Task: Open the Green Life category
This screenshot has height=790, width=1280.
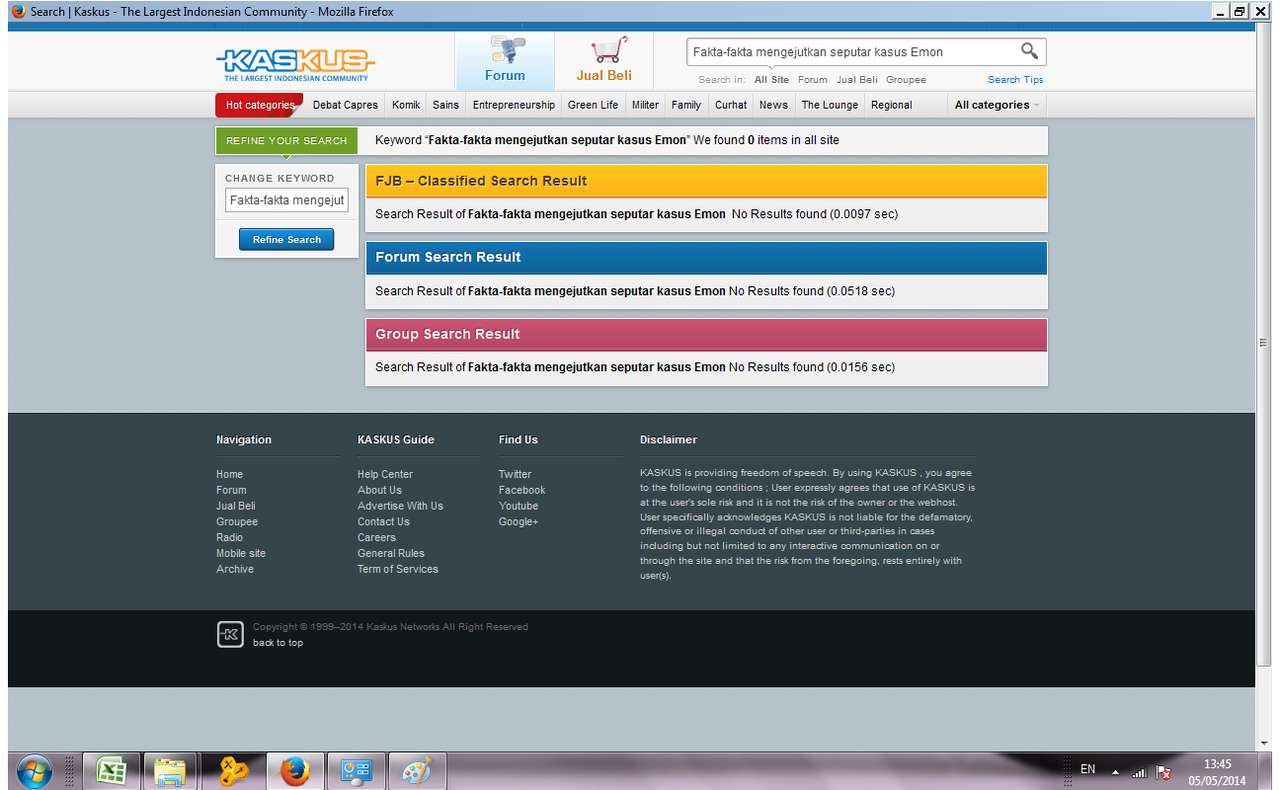Action: 593,105
